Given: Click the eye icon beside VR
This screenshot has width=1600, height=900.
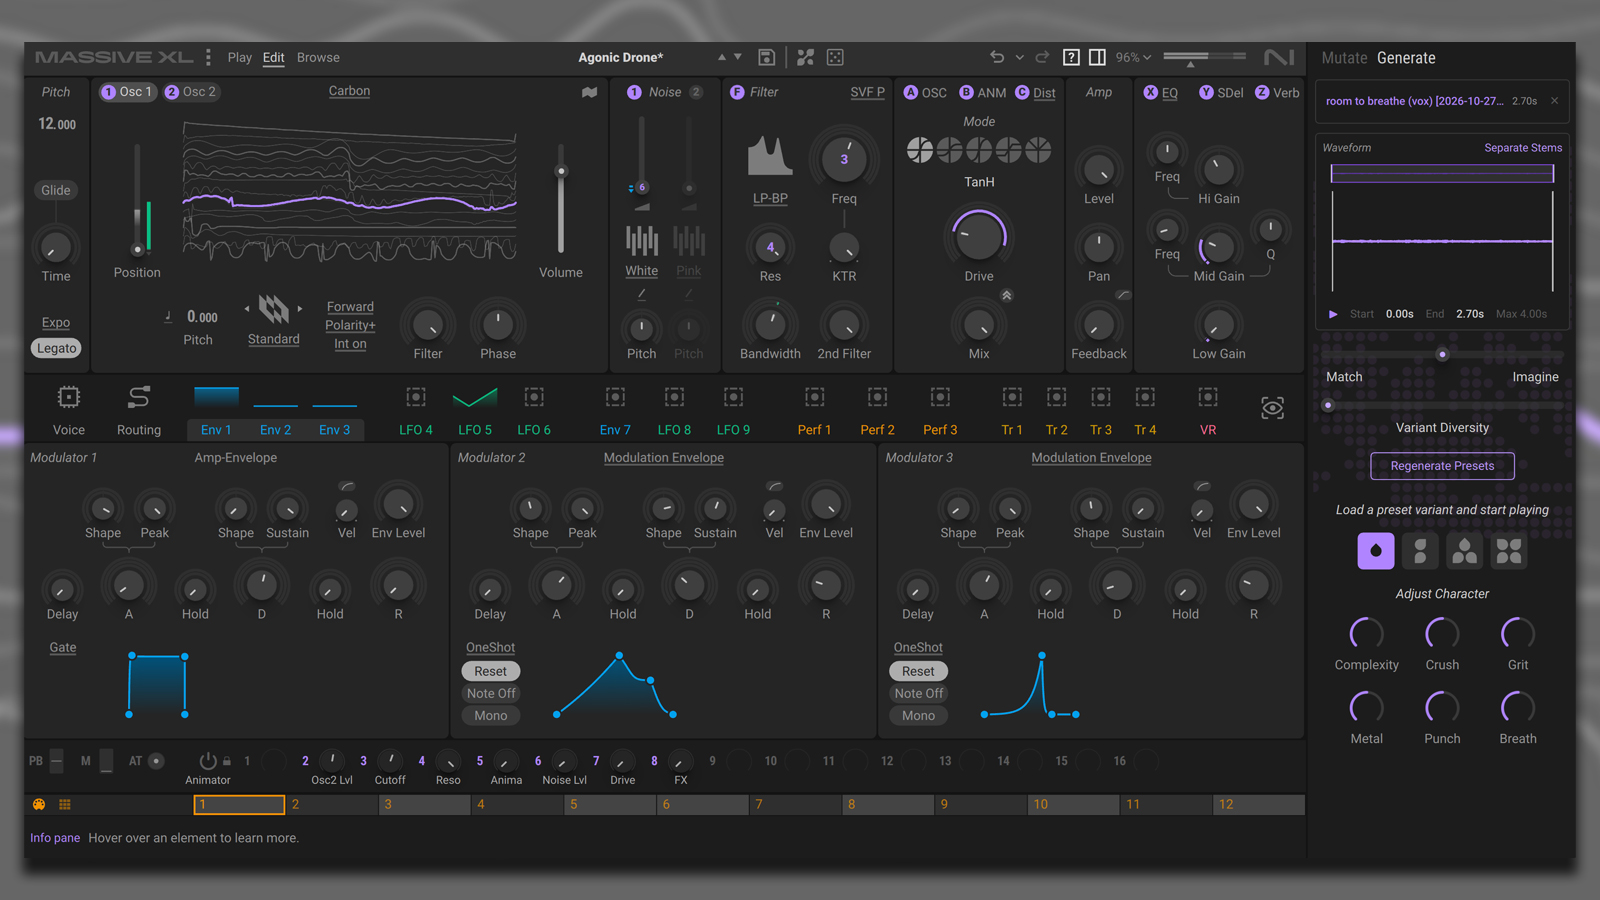Looking at the screenshot, I should click(1272, 408).
